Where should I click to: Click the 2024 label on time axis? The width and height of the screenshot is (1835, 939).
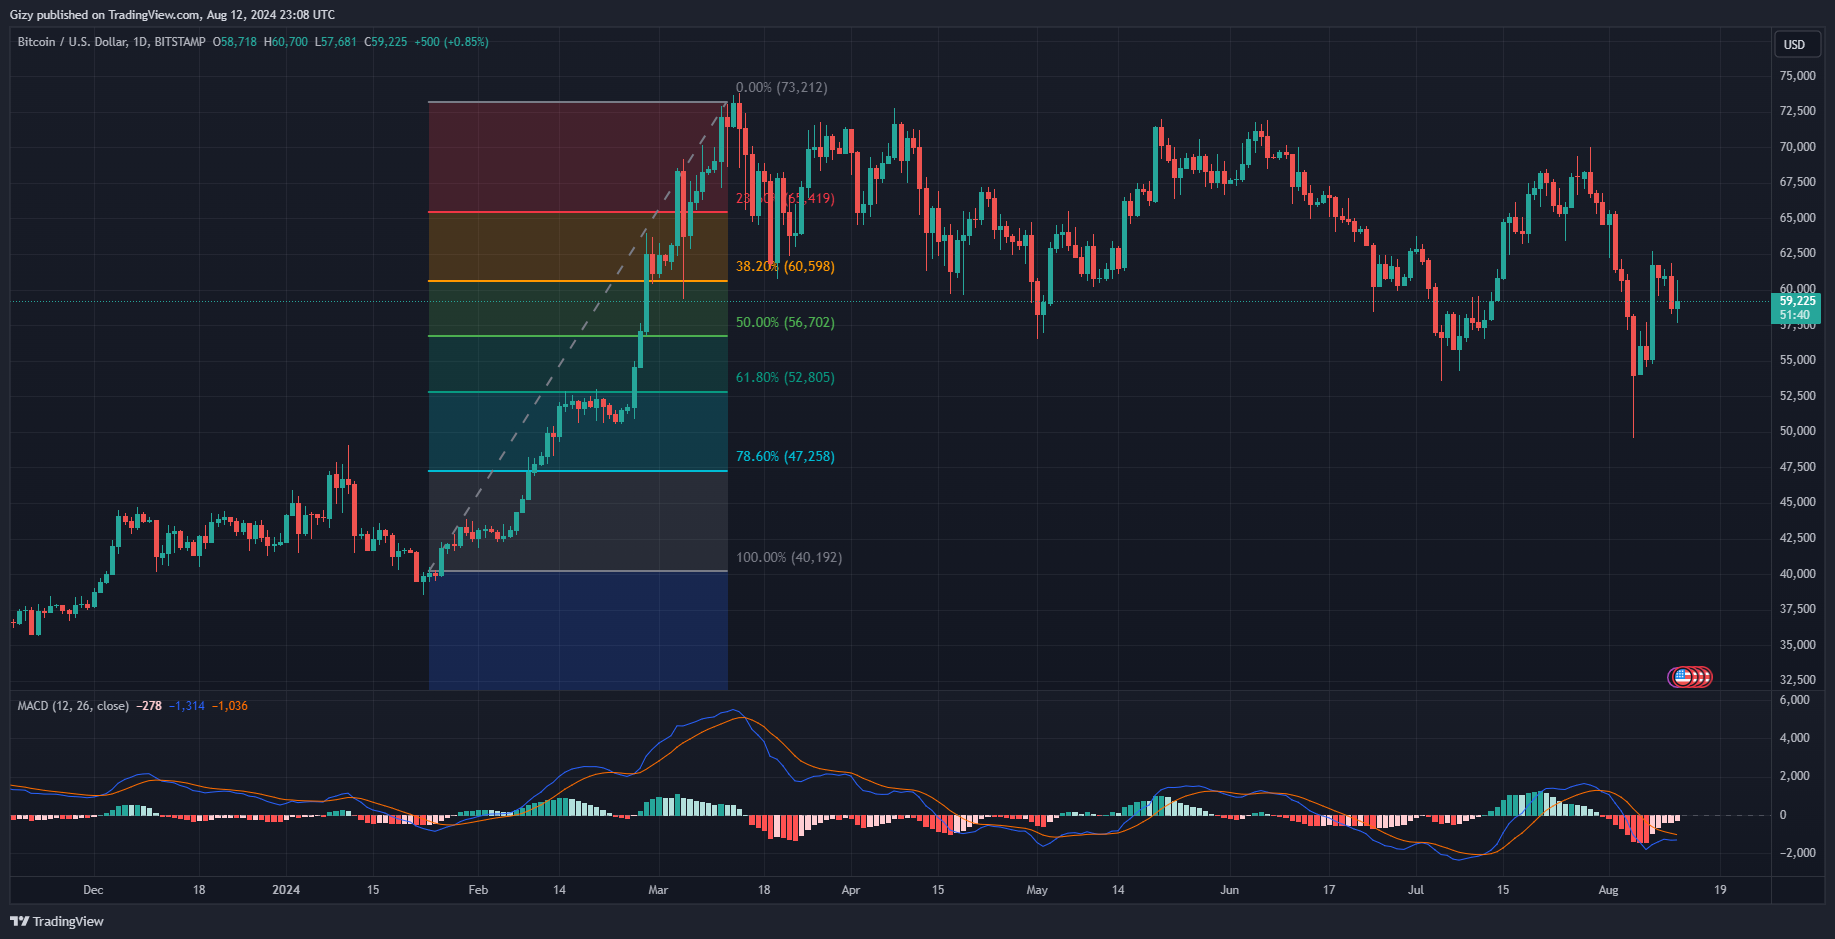click(x=286, y=890)
